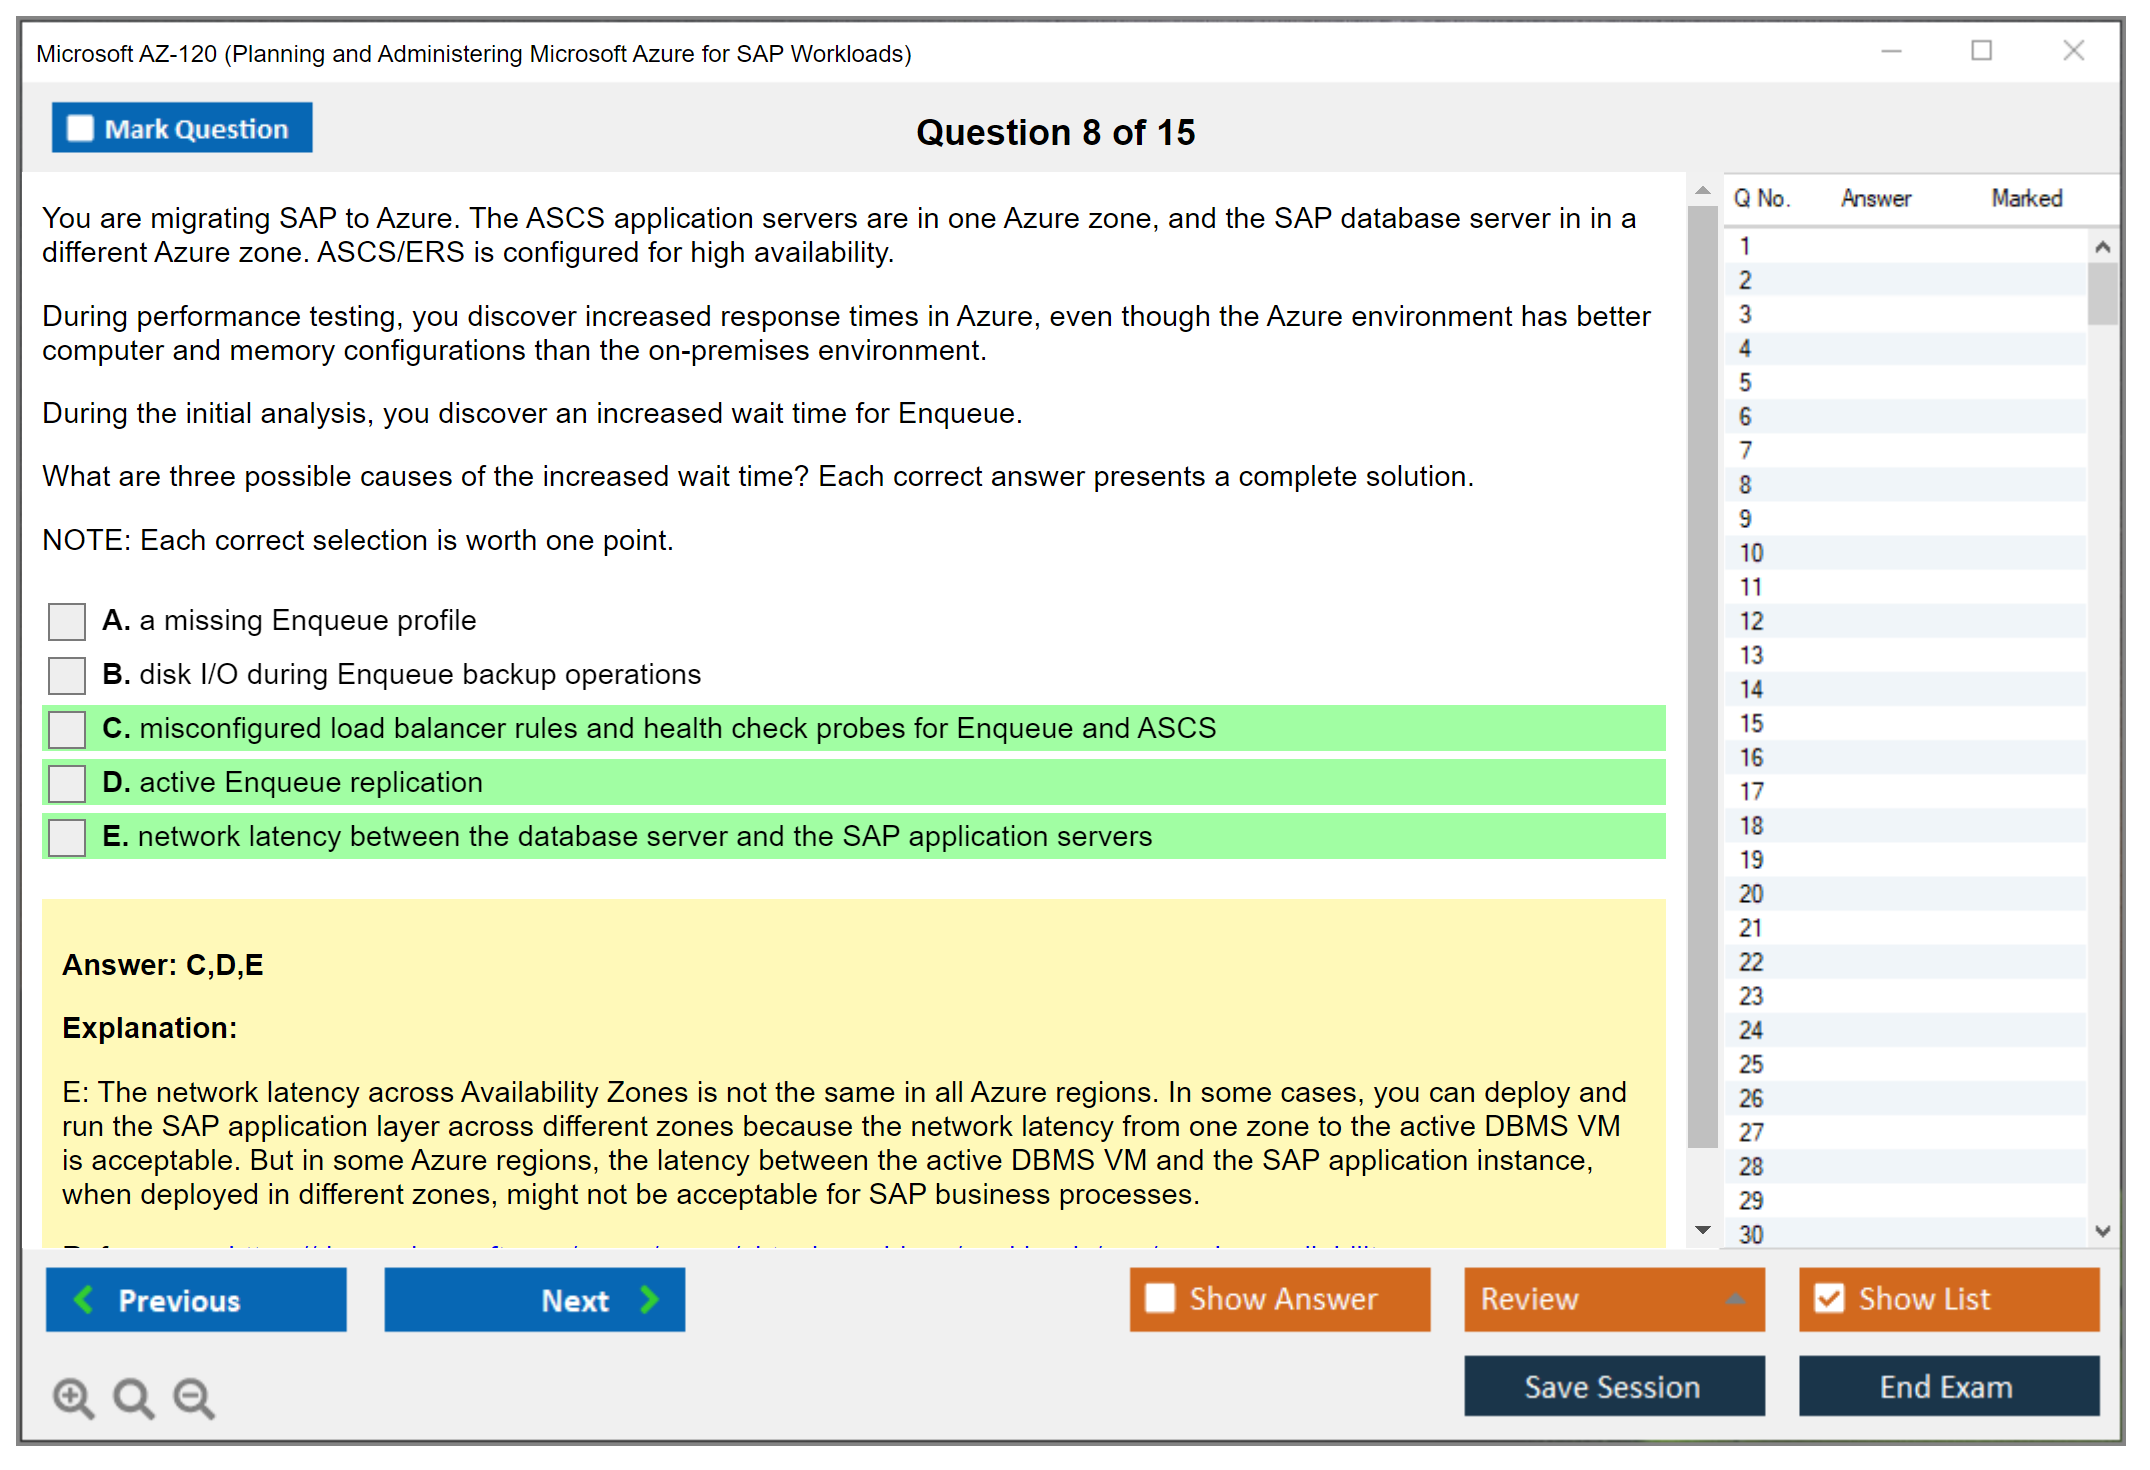The width and height of the screenshot is (2150, 1470).
Task: Click the End Exam button
Action: (1947, 1387)
